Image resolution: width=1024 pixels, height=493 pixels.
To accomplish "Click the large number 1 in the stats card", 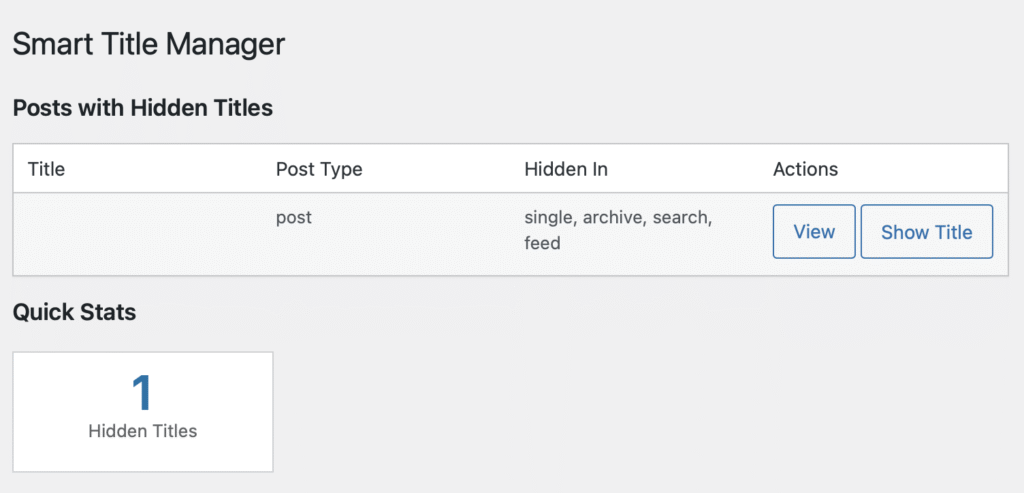I will [x=142, y=393].
